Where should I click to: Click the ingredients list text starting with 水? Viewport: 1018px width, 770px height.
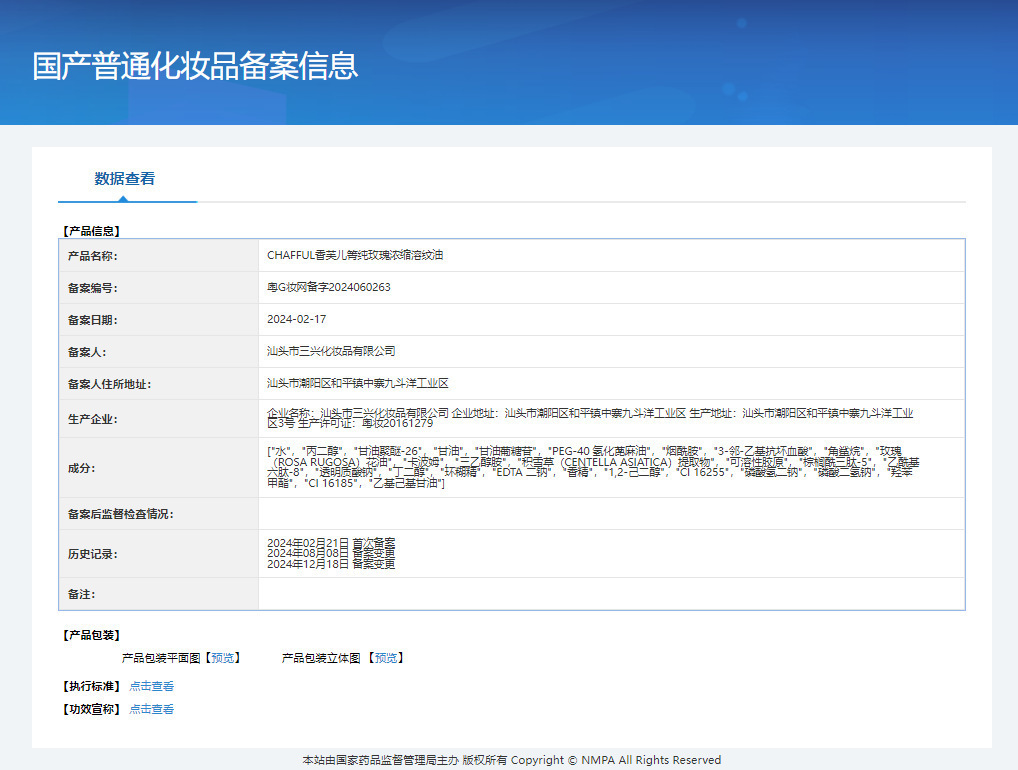(x=593, y=467)
